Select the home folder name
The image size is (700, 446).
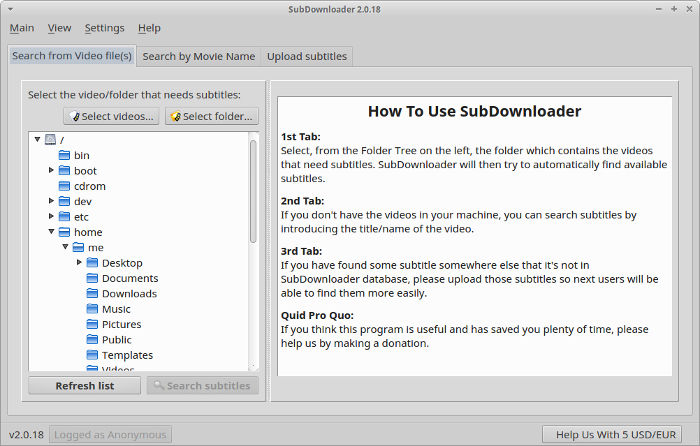pos(88,232)
